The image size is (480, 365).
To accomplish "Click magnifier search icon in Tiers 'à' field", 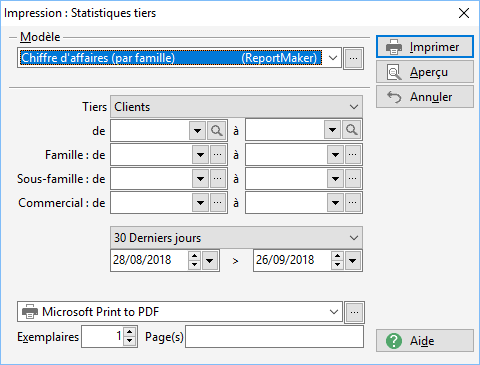I will point(352,130).
